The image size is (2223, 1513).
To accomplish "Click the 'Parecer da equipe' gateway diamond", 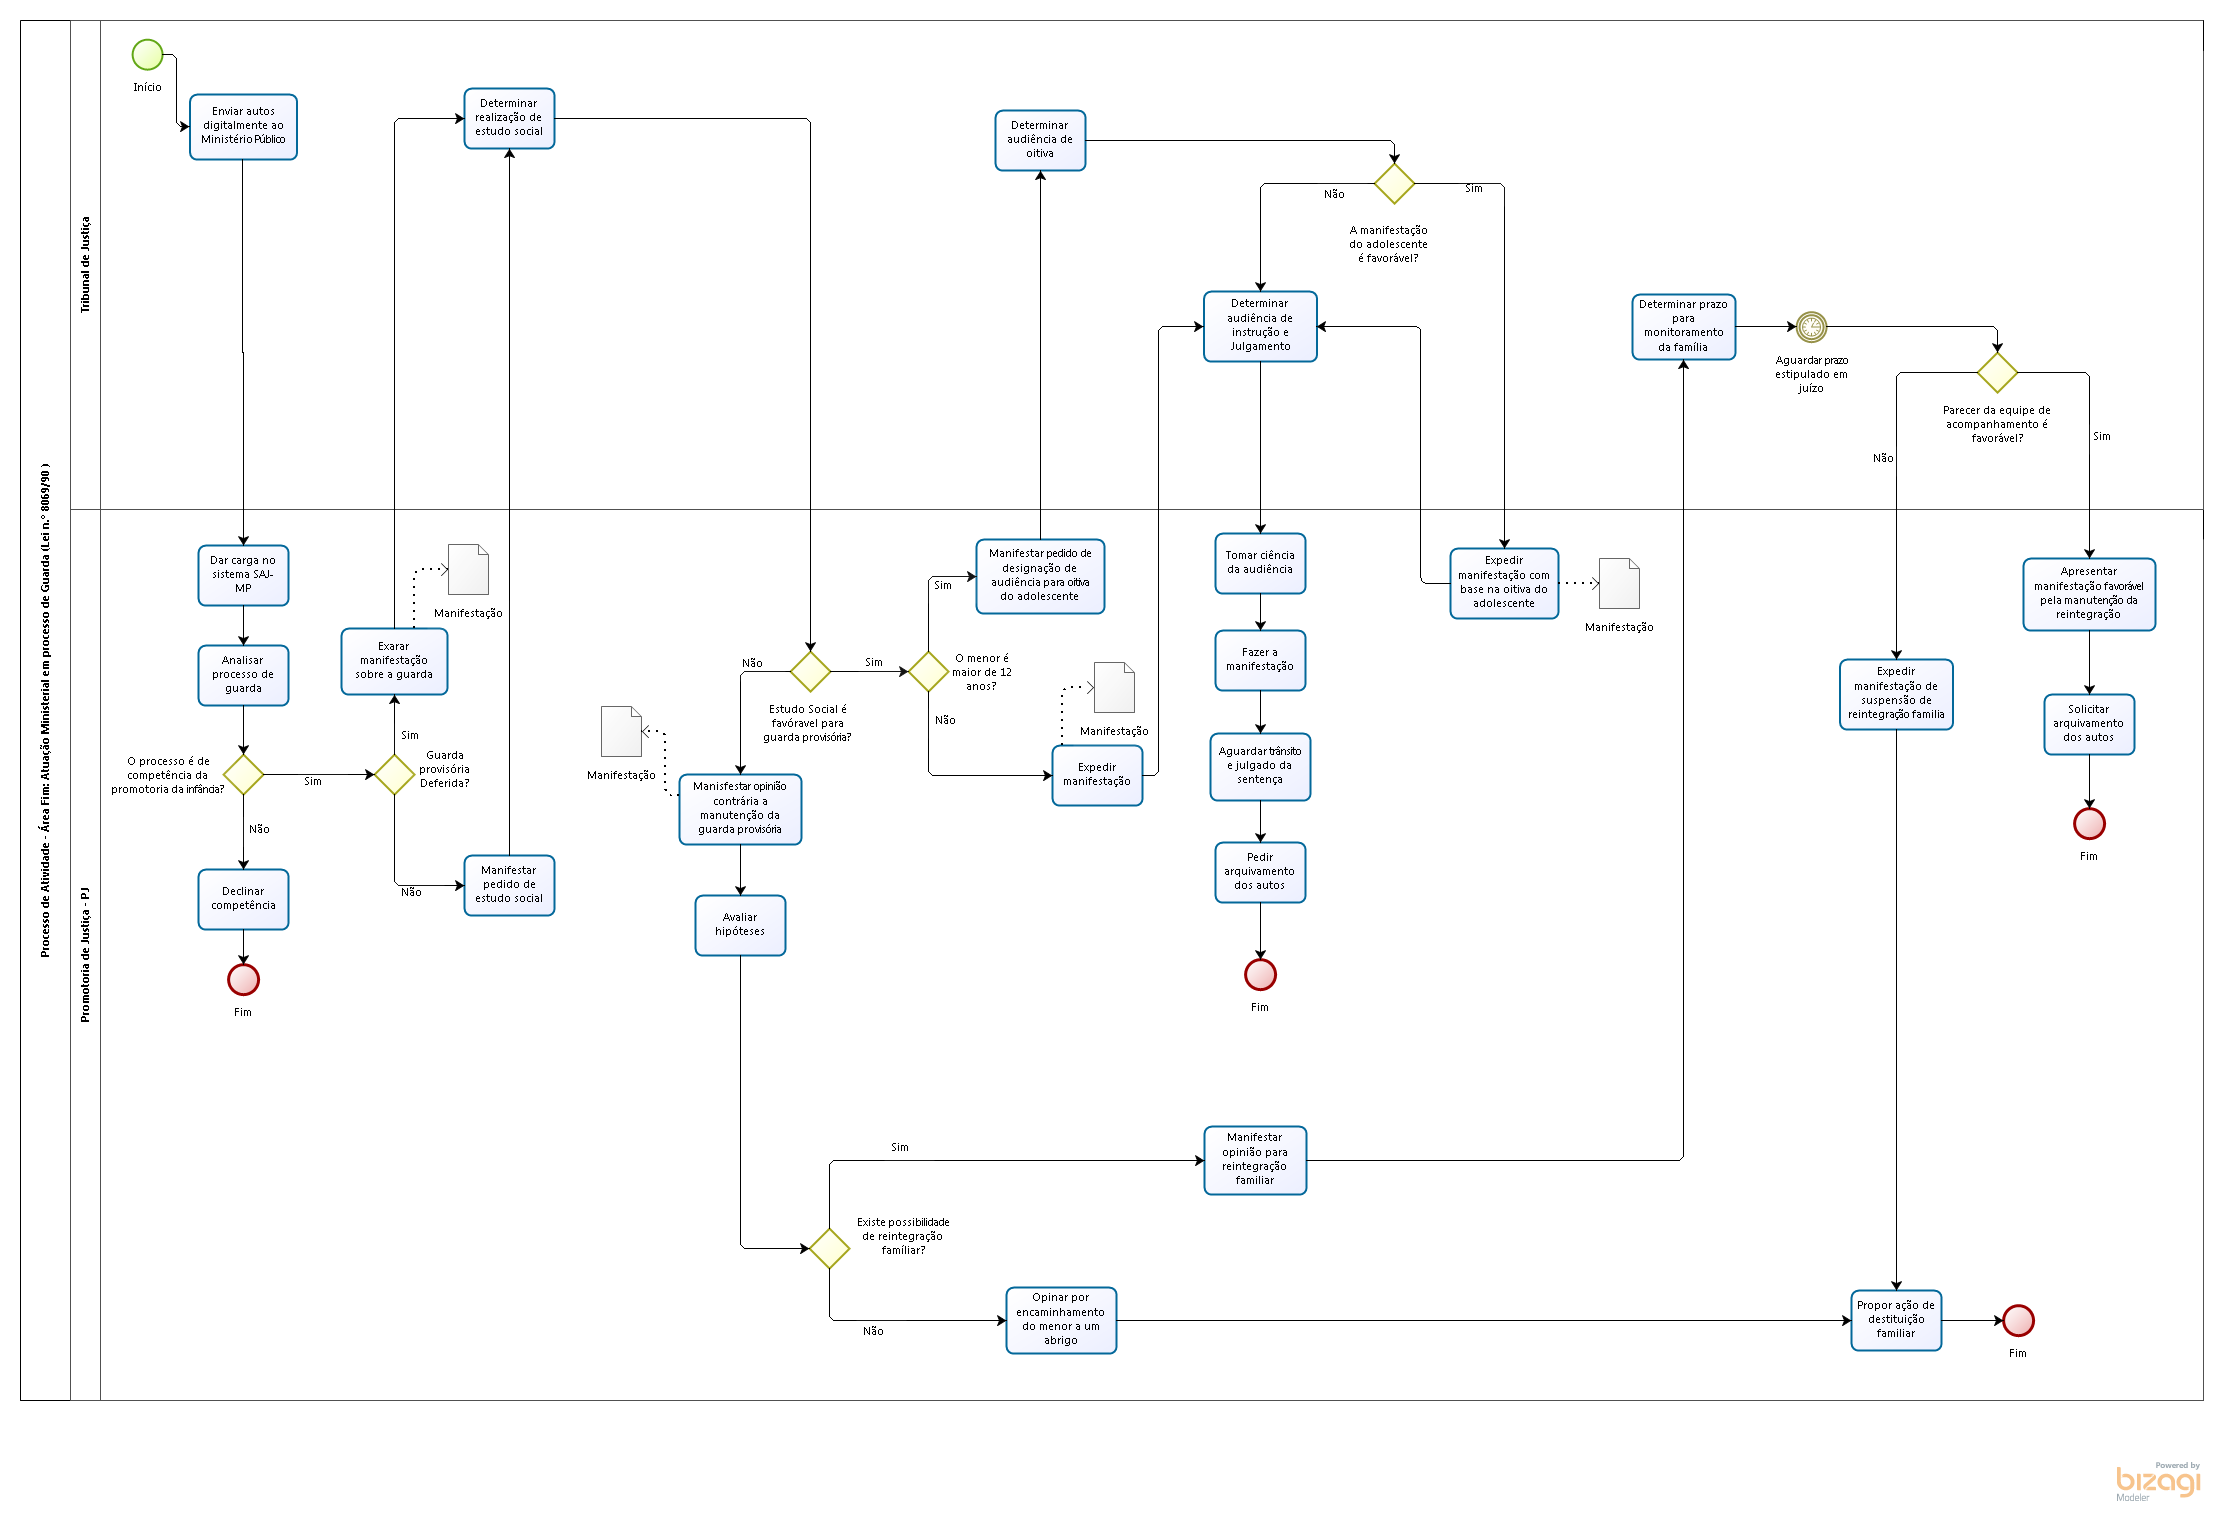I will click(x=1997, y=372).
